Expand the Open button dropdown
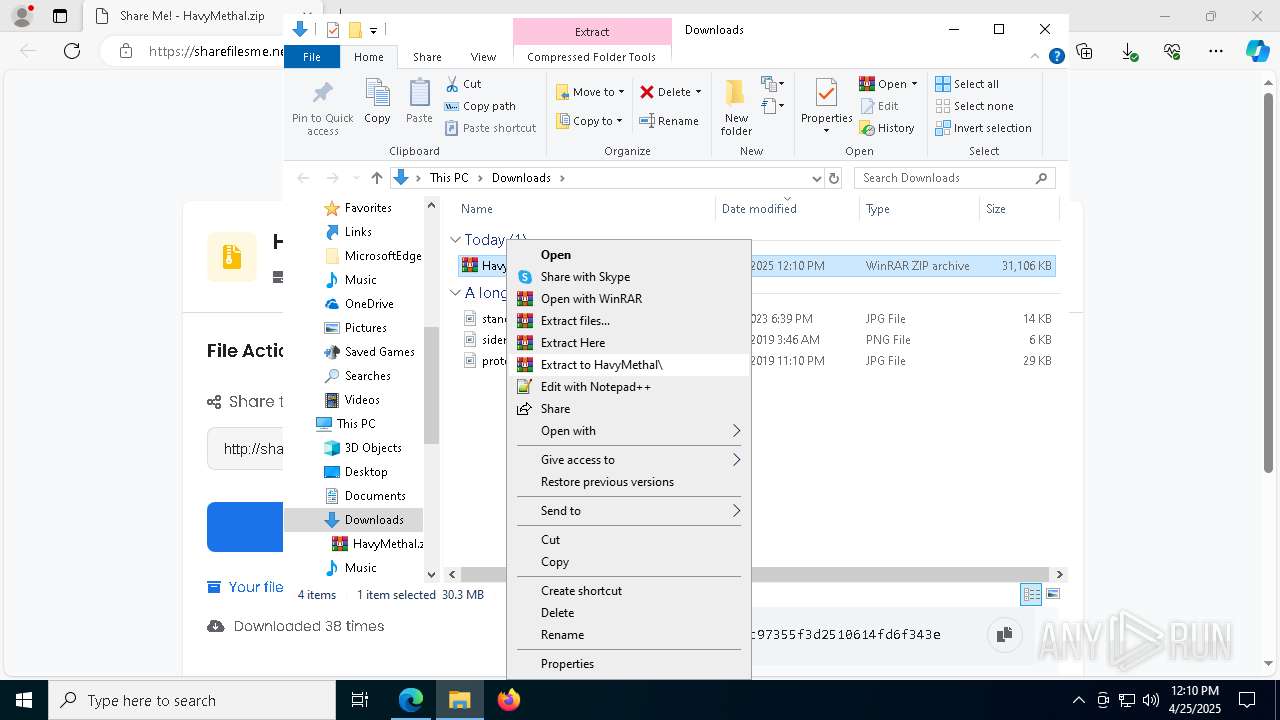Image resolution: width=1280 pixels, height=720 pixels. point(914,84)
